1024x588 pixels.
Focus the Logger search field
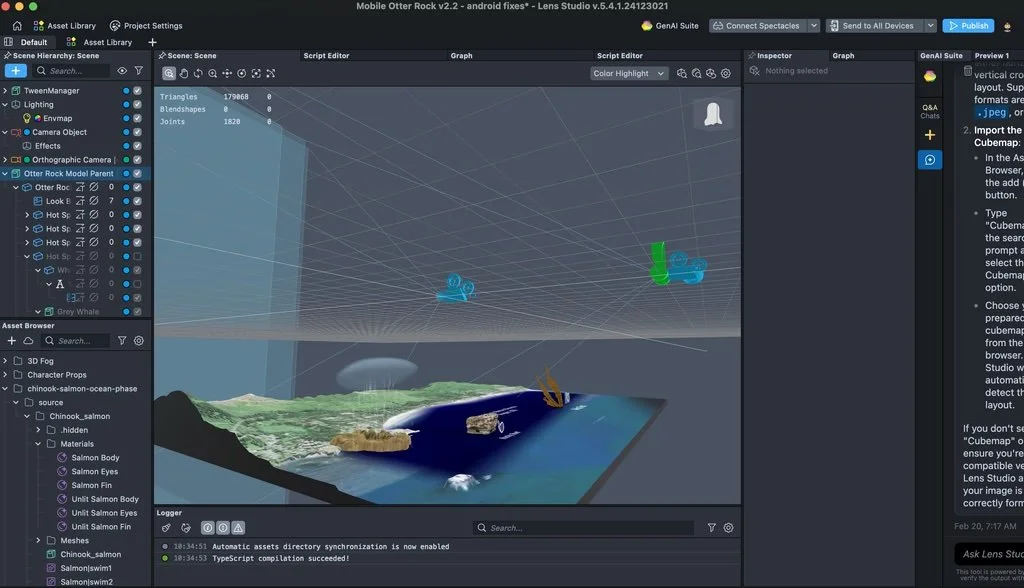click(x=584, y=527)
